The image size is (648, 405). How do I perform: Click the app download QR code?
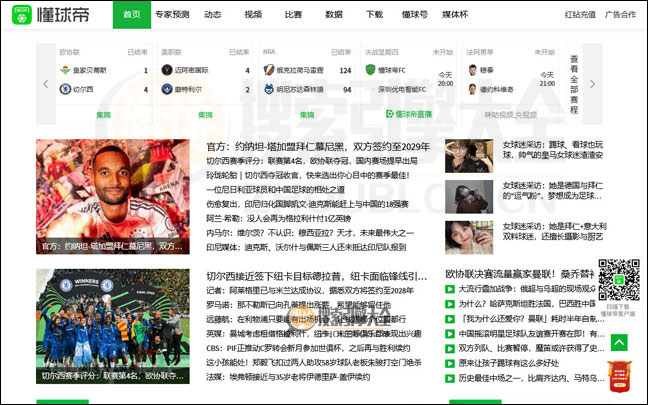click(x=619, y=280)
